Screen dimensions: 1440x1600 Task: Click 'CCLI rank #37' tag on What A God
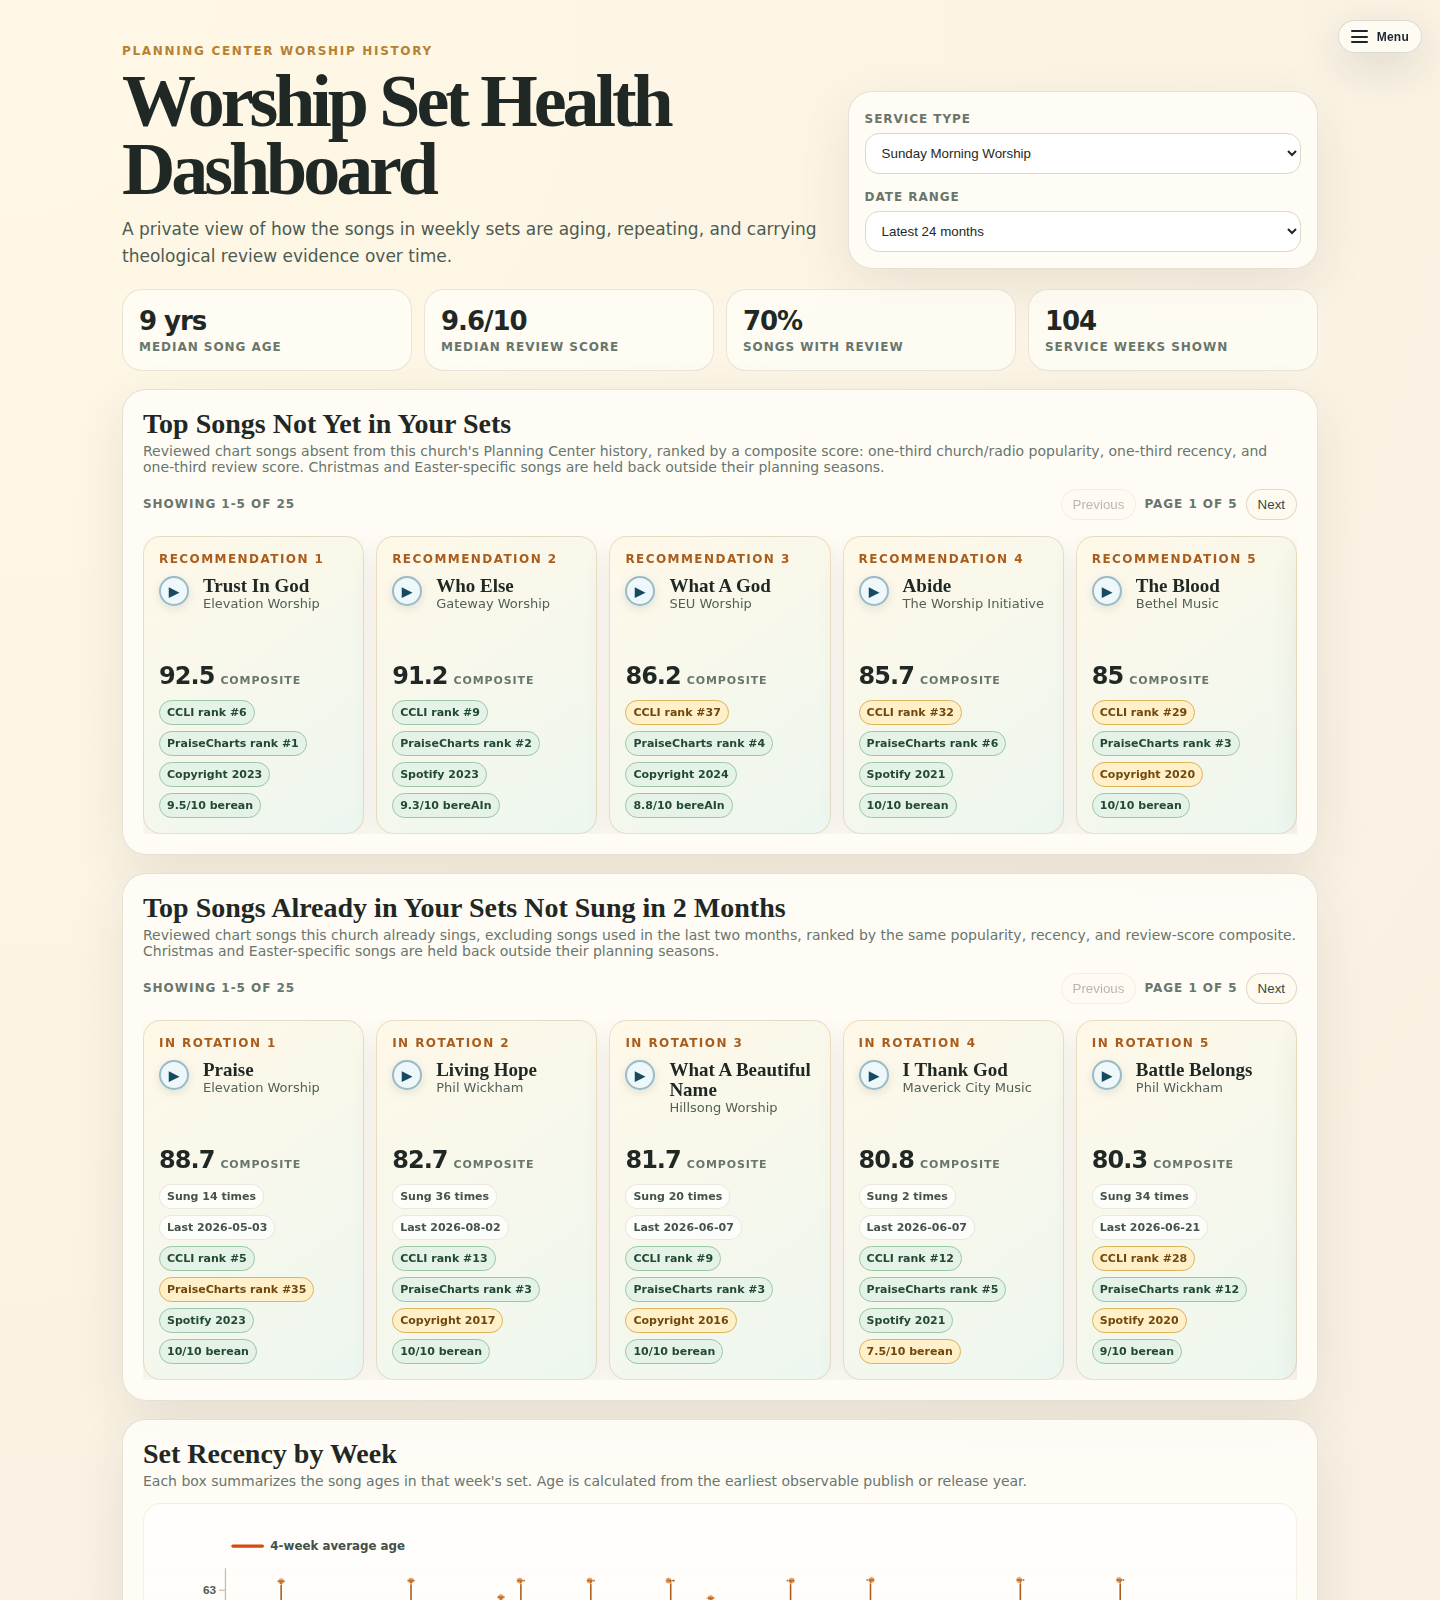click(677, 713)
